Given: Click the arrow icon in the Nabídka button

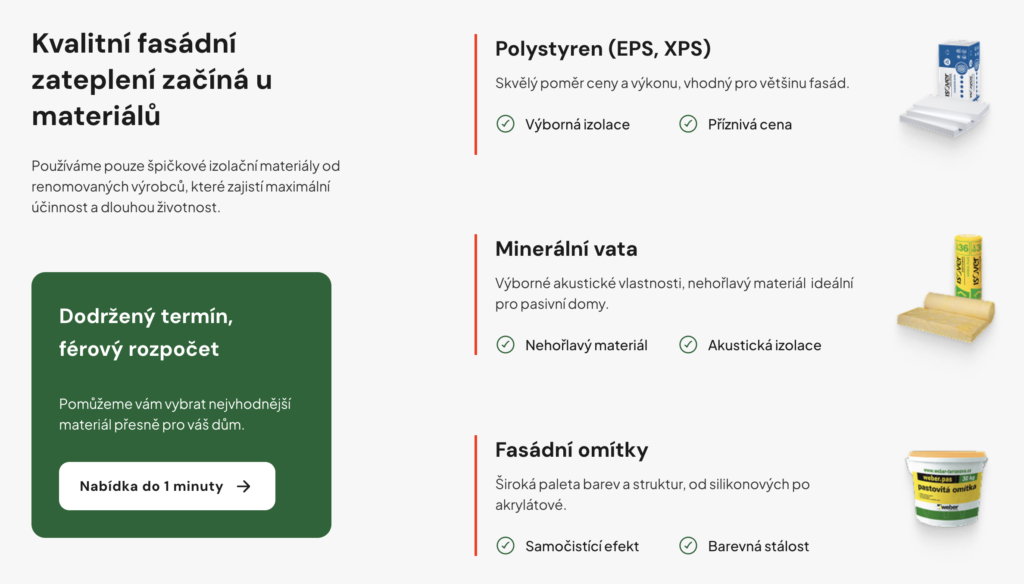Looking at the screenshot, I should coord(243,486).
